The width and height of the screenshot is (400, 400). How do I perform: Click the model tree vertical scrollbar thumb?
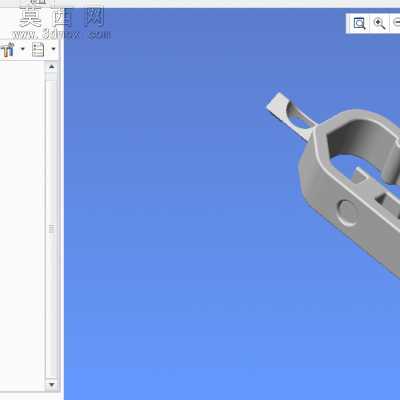click(x=51, y=229)
